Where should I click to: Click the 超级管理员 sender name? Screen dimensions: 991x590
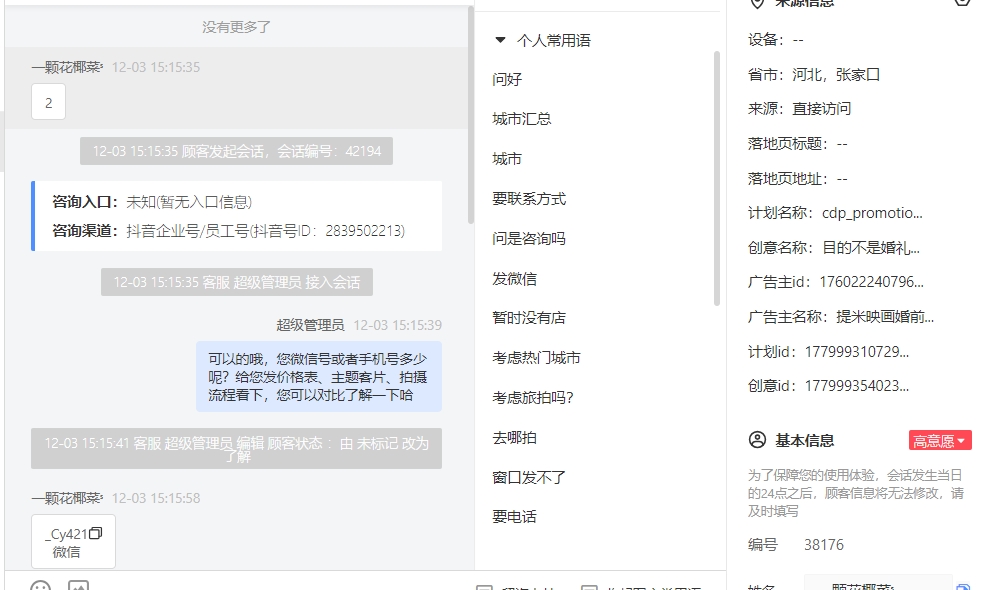(310, 325)
